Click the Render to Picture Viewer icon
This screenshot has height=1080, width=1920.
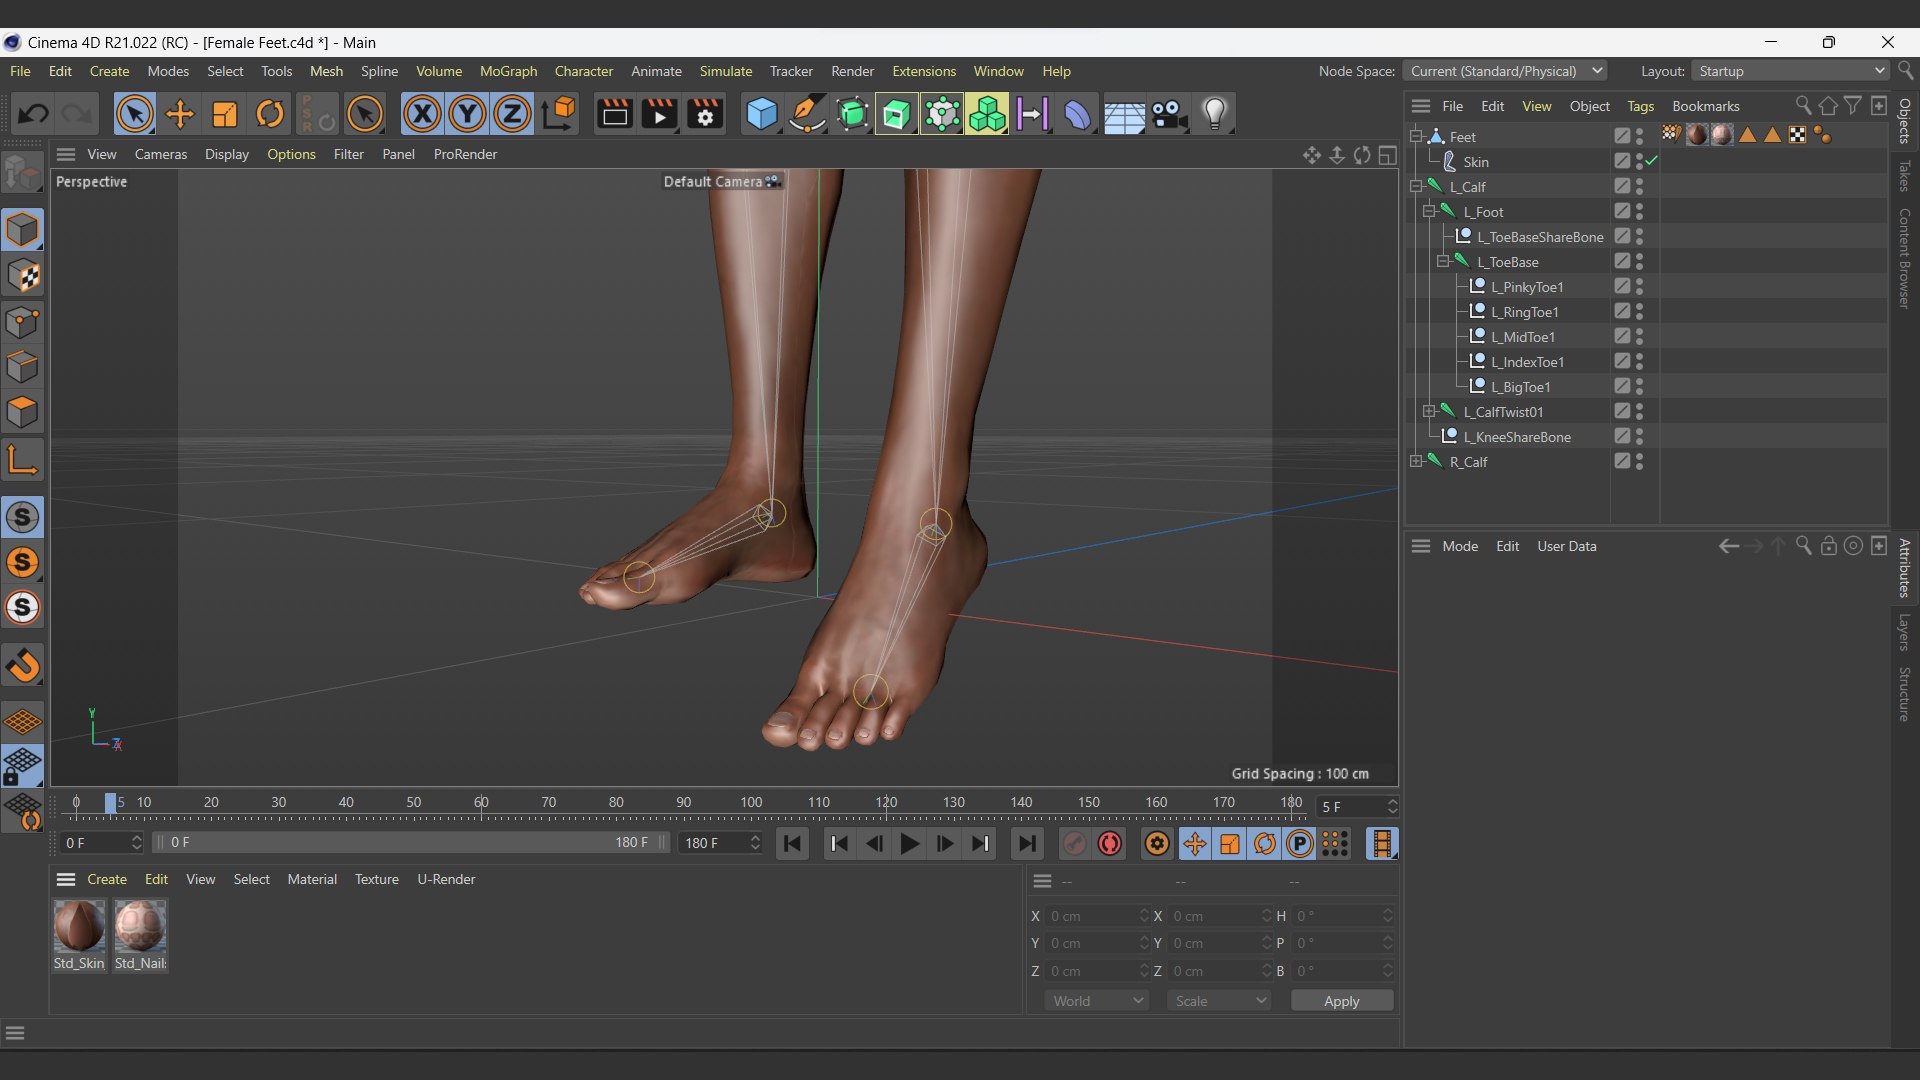660,114
